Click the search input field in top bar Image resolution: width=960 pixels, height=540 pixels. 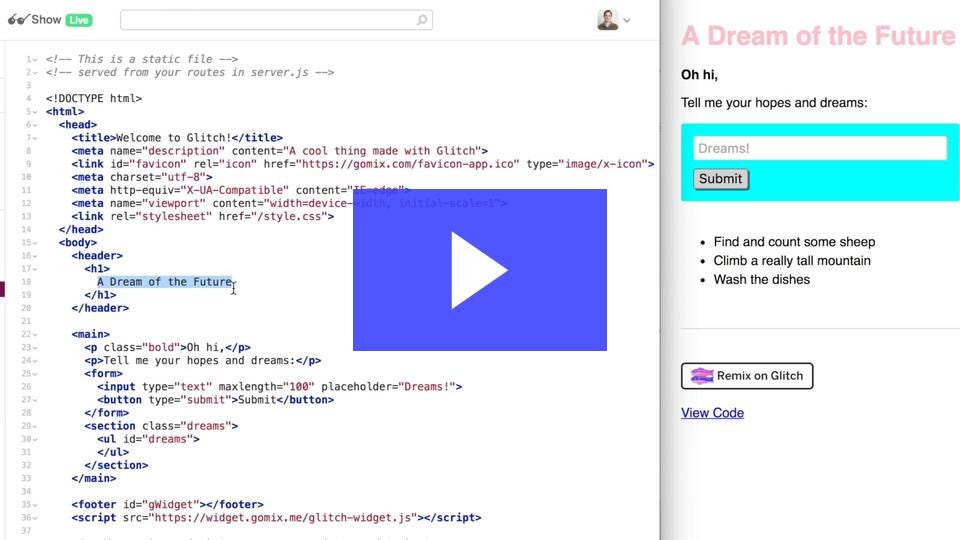pos(276,20)
